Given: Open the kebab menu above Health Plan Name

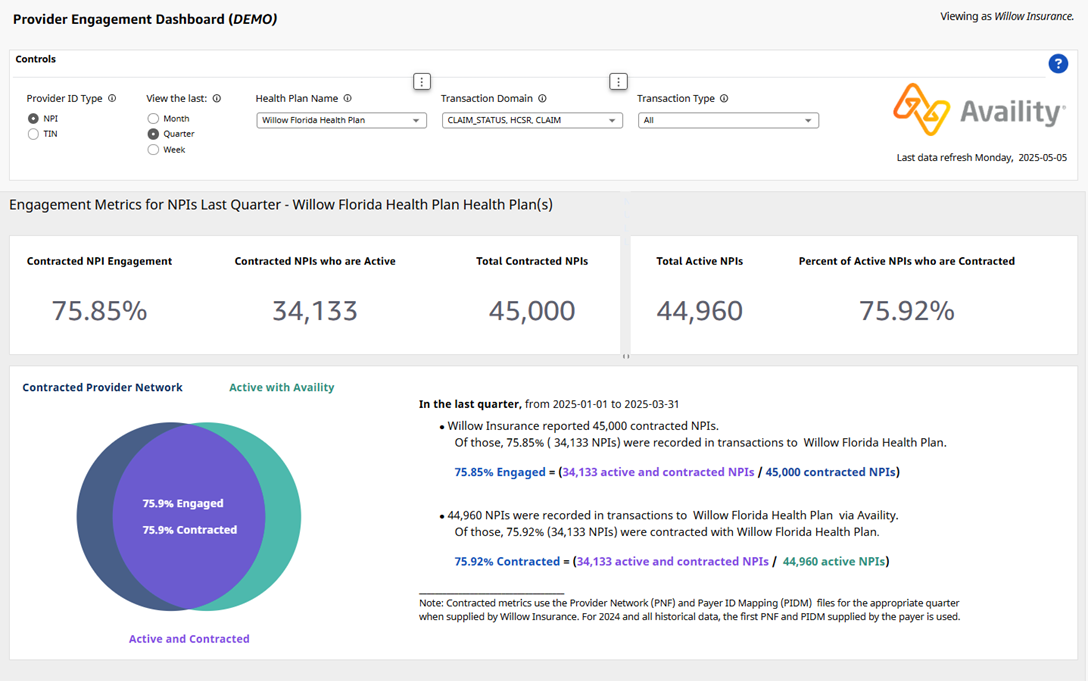Looking at the screenshot, I should click(x=421, y=81).
